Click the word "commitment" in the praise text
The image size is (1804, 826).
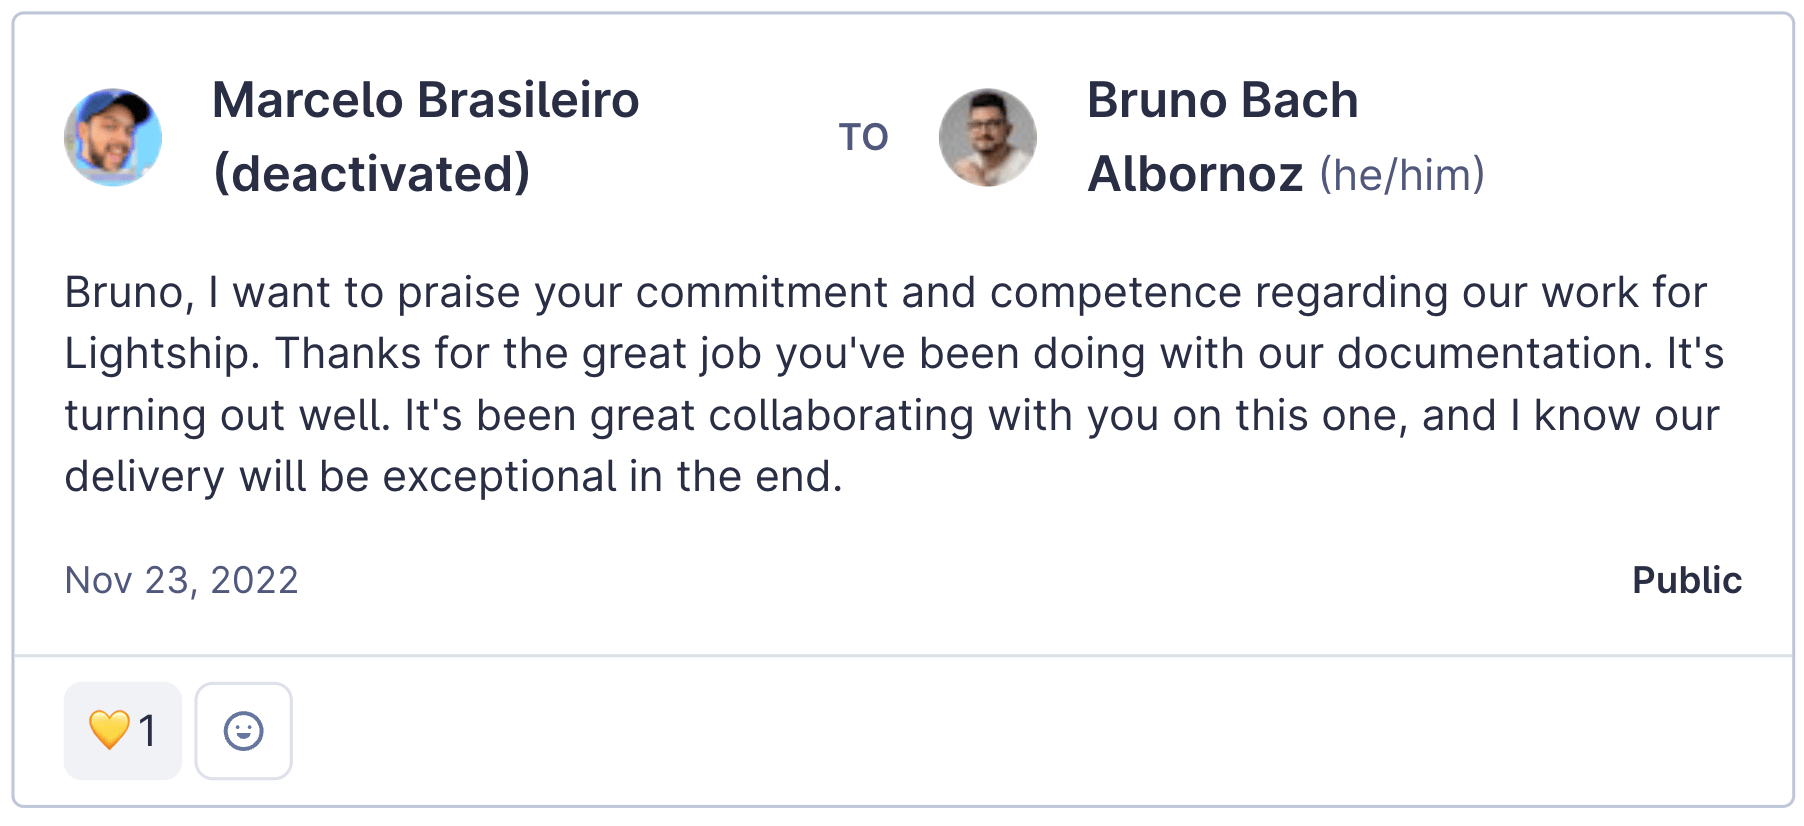[x=761, y=293]
